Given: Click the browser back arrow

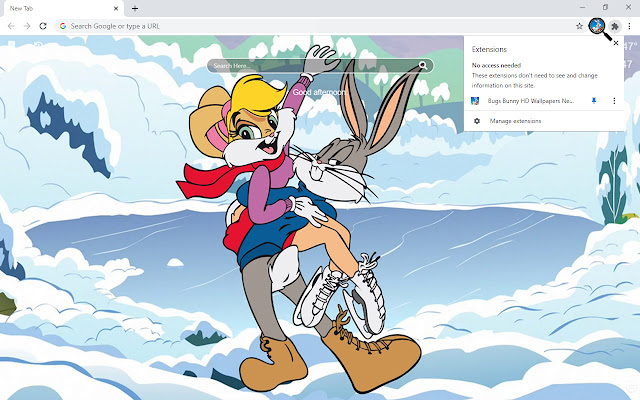Looking at the screenshot, I should pos(11,26).
